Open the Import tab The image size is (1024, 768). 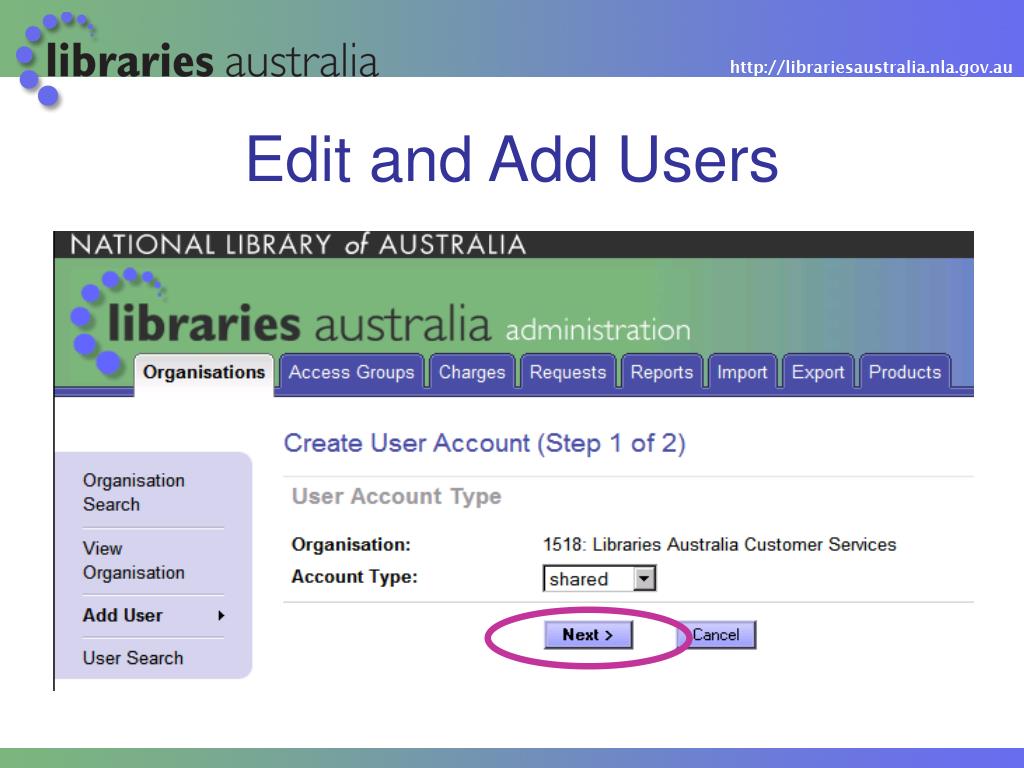tap(742, 373)
